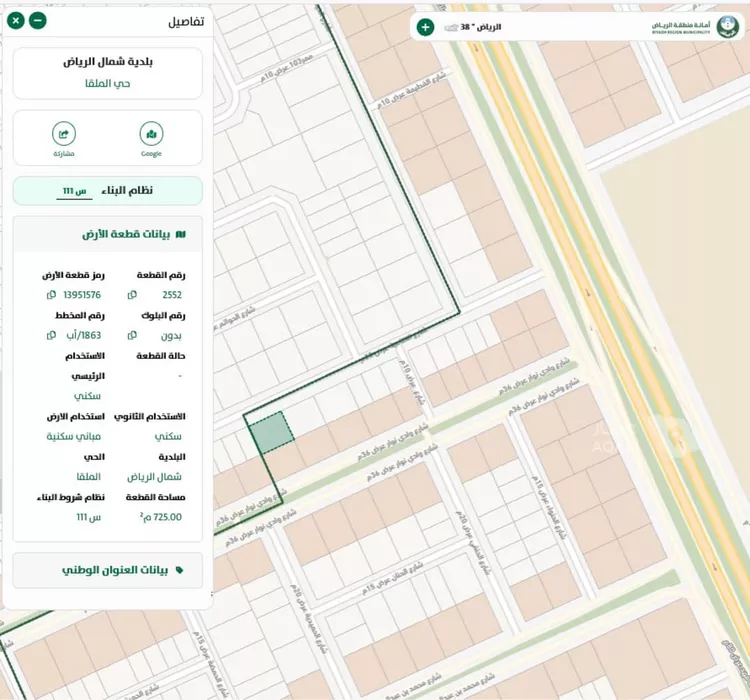Click the building conditions value س 111 at the bottom

pos(88,517)
